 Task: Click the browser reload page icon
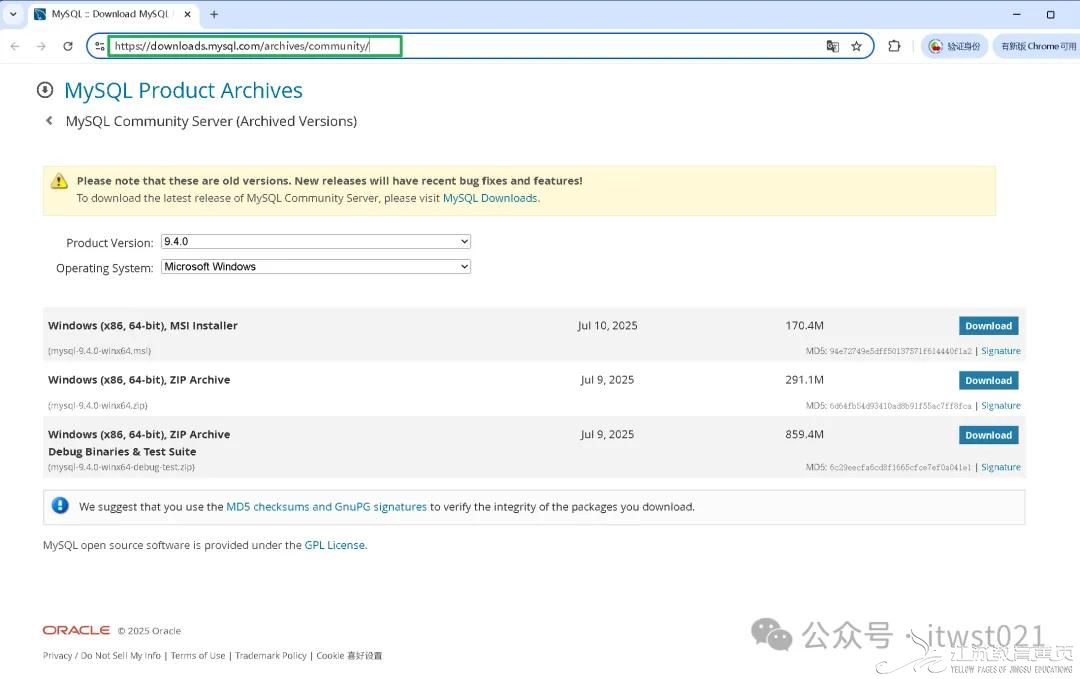tap(68, 46)
